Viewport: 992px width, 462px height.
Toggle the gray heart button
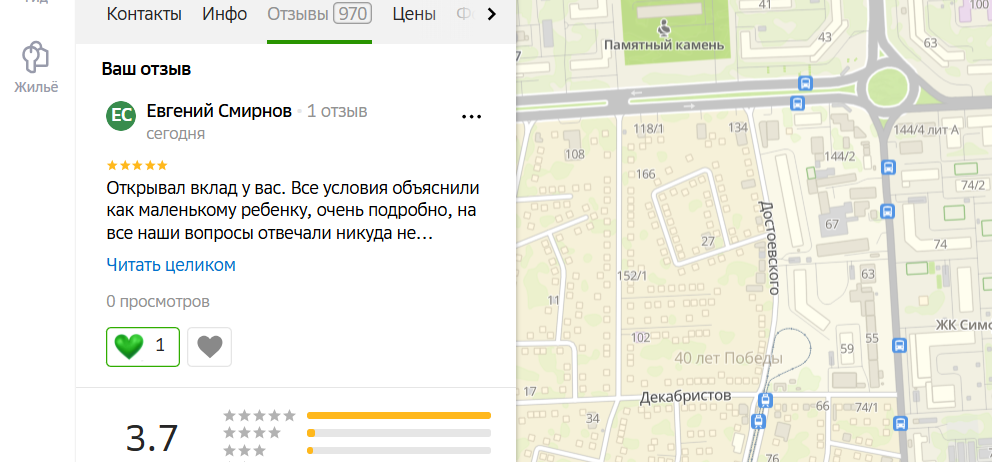tap(209, 347)
